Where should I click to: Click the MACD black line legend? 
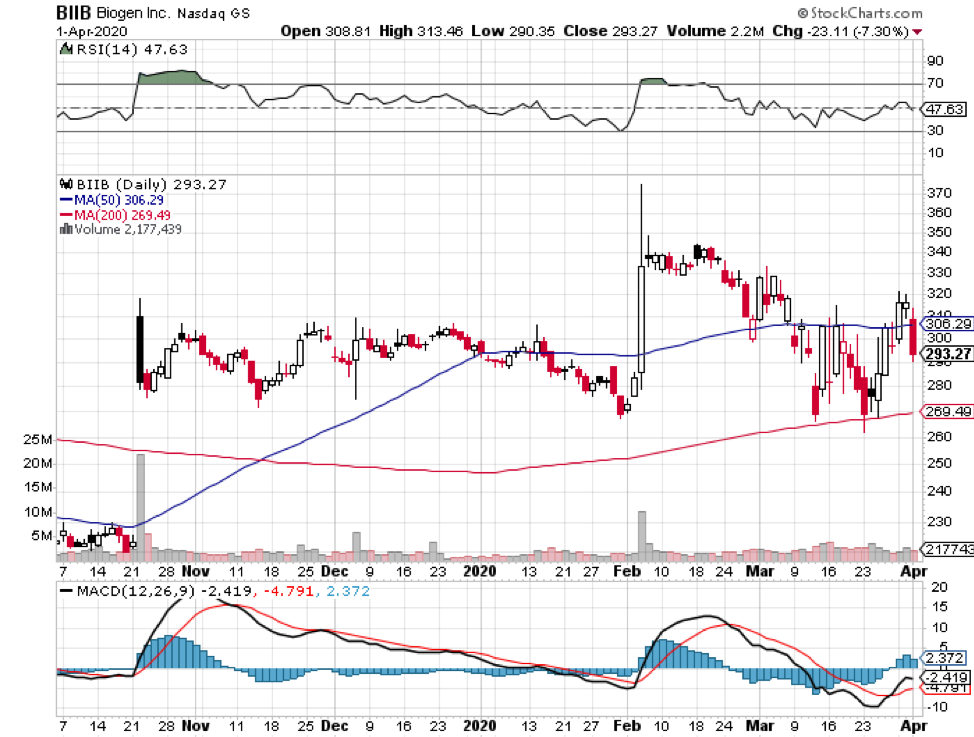[x=66, y=591]
